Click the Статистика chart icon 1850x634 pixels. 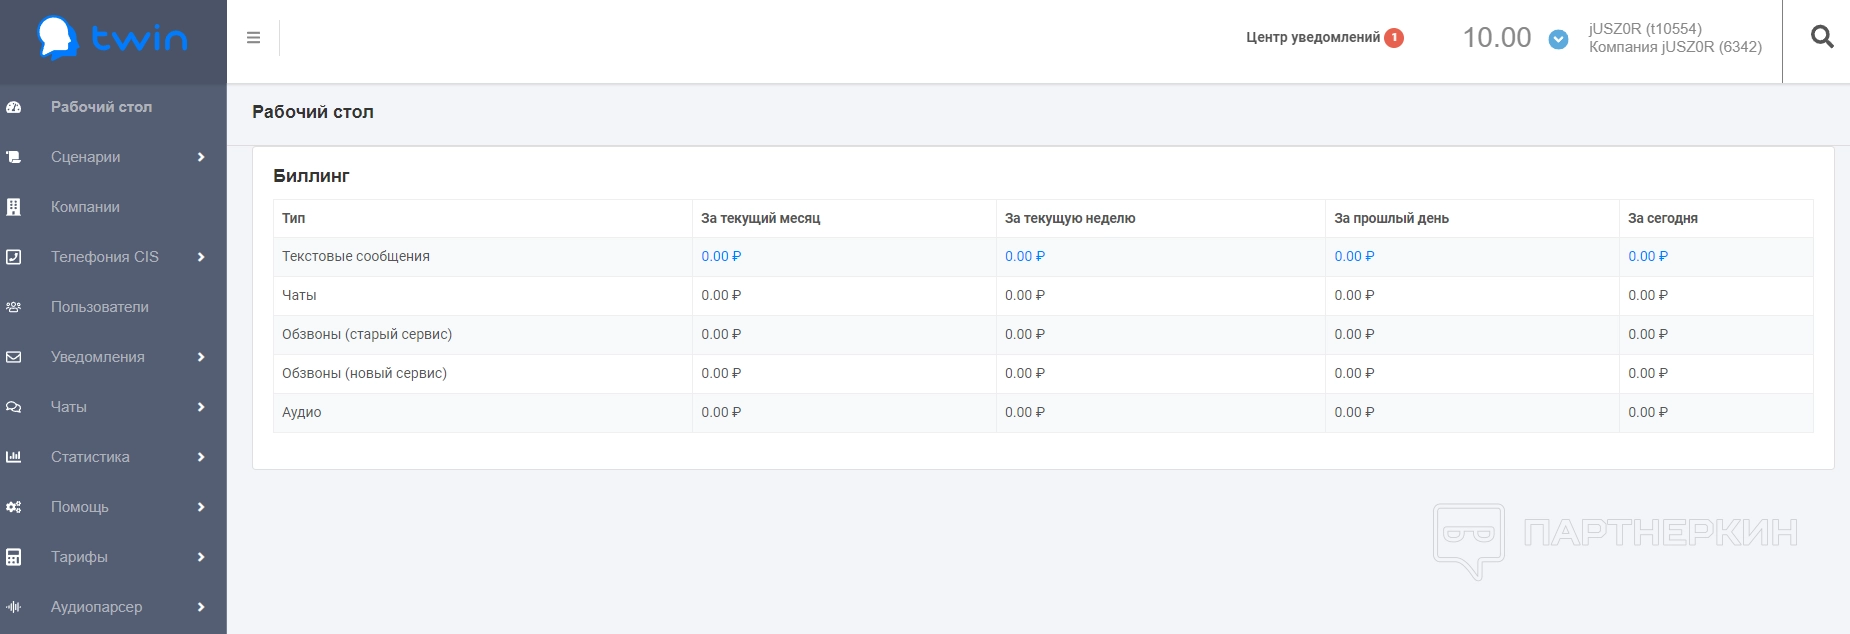coord(14,457)
